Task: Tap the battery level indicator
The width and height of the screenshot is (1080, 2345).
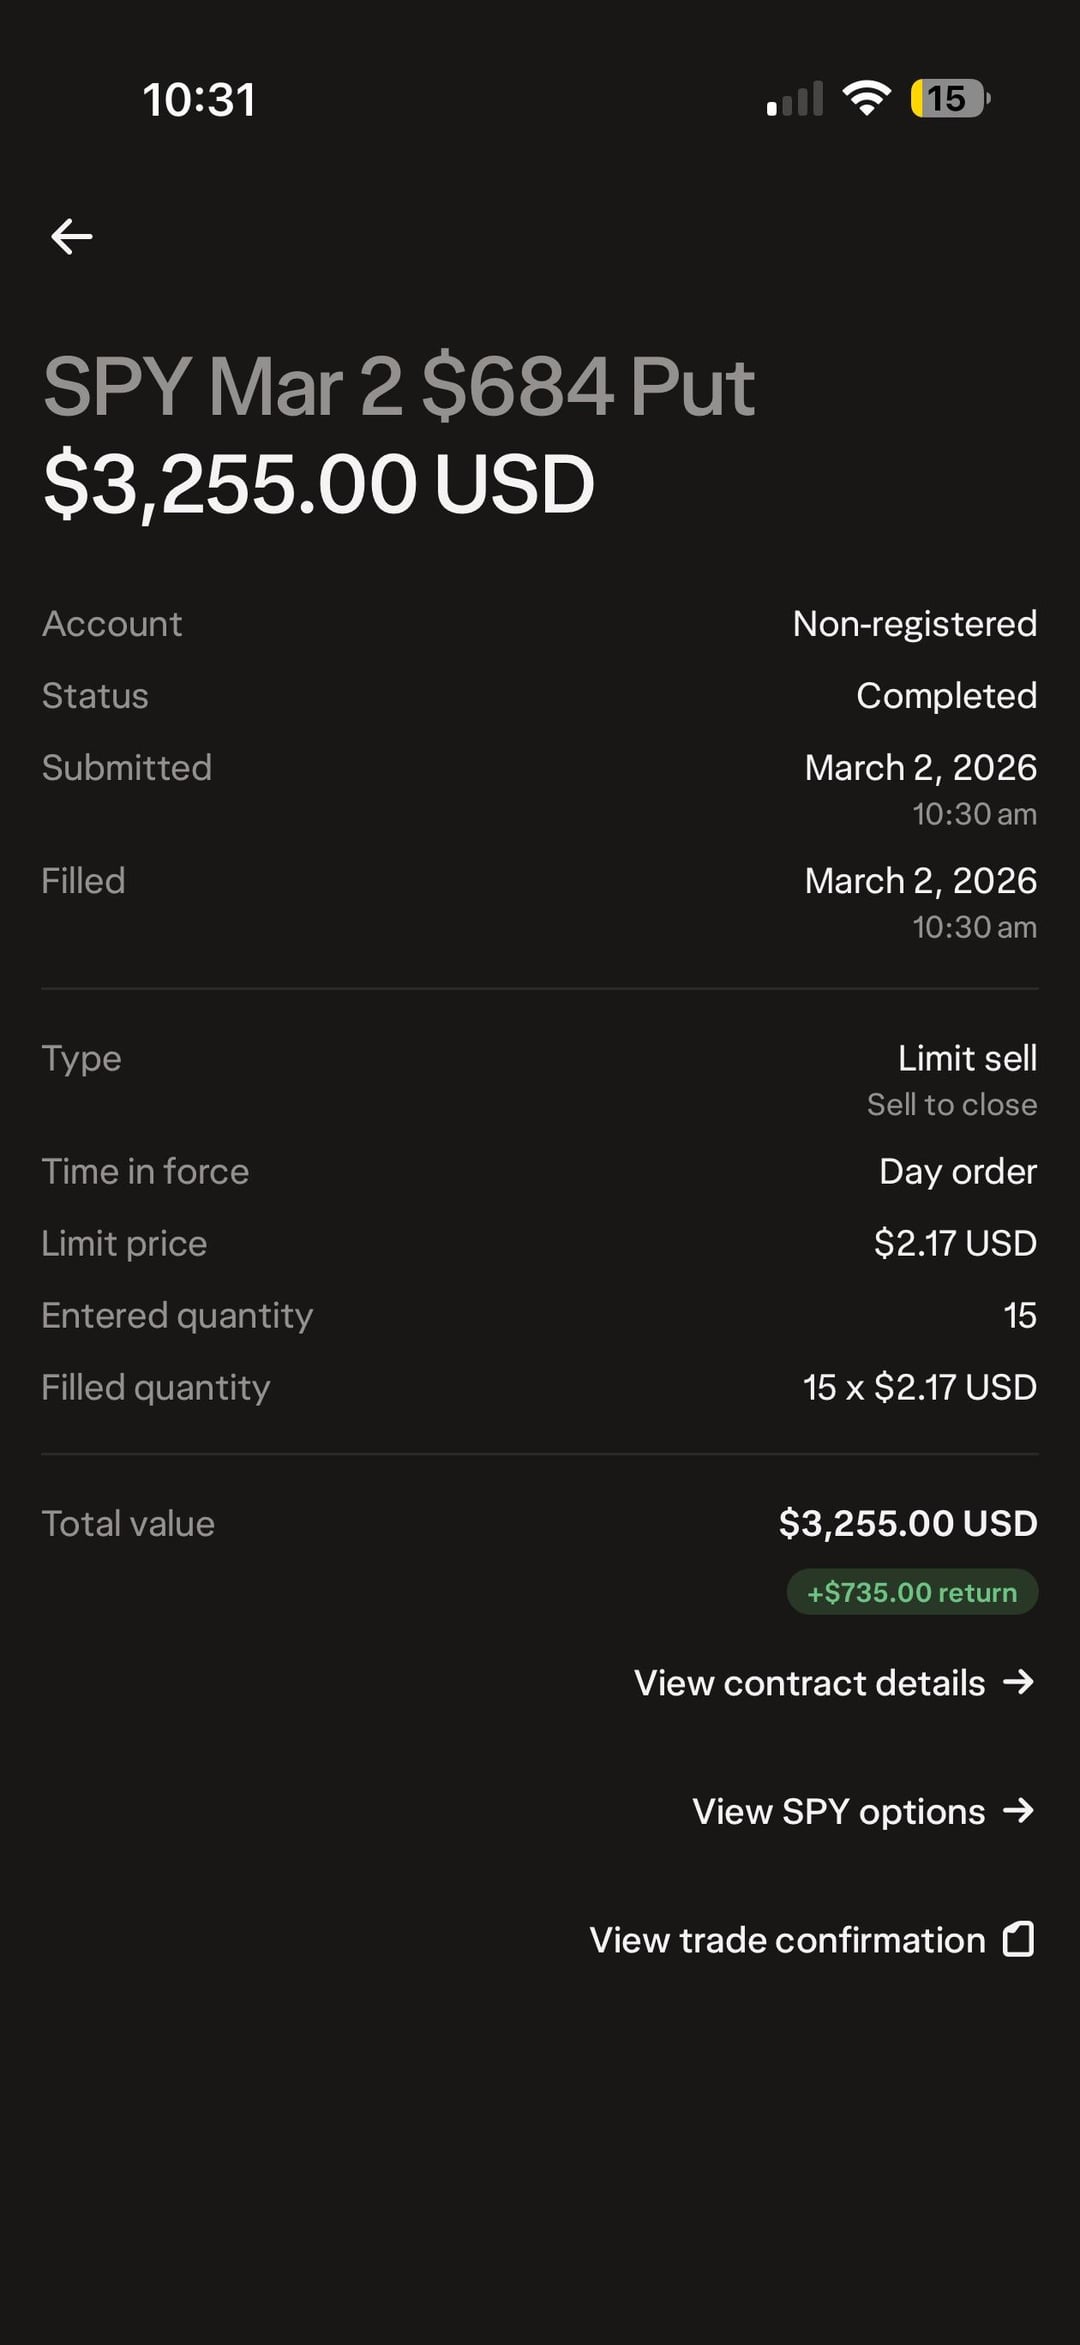Action: [x=949, y=98]
